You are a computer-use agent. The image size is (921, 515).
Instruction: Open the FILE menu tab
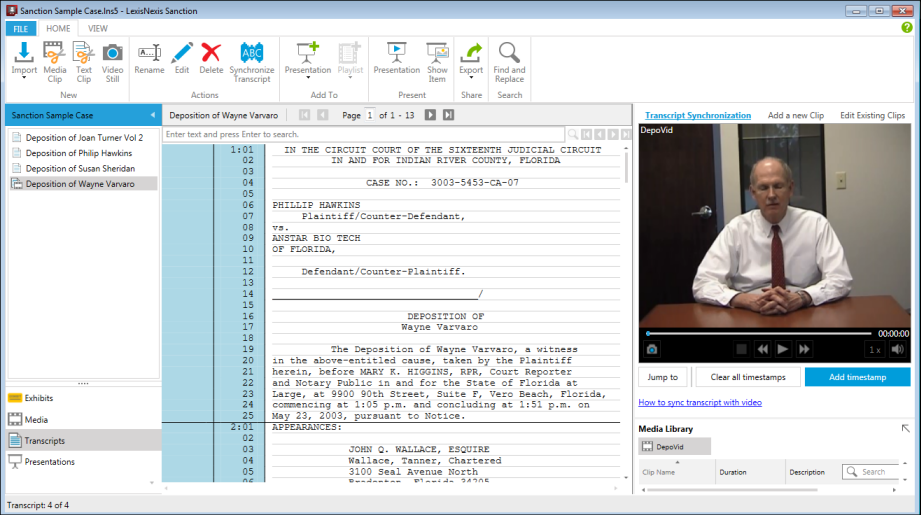point(21,29)
